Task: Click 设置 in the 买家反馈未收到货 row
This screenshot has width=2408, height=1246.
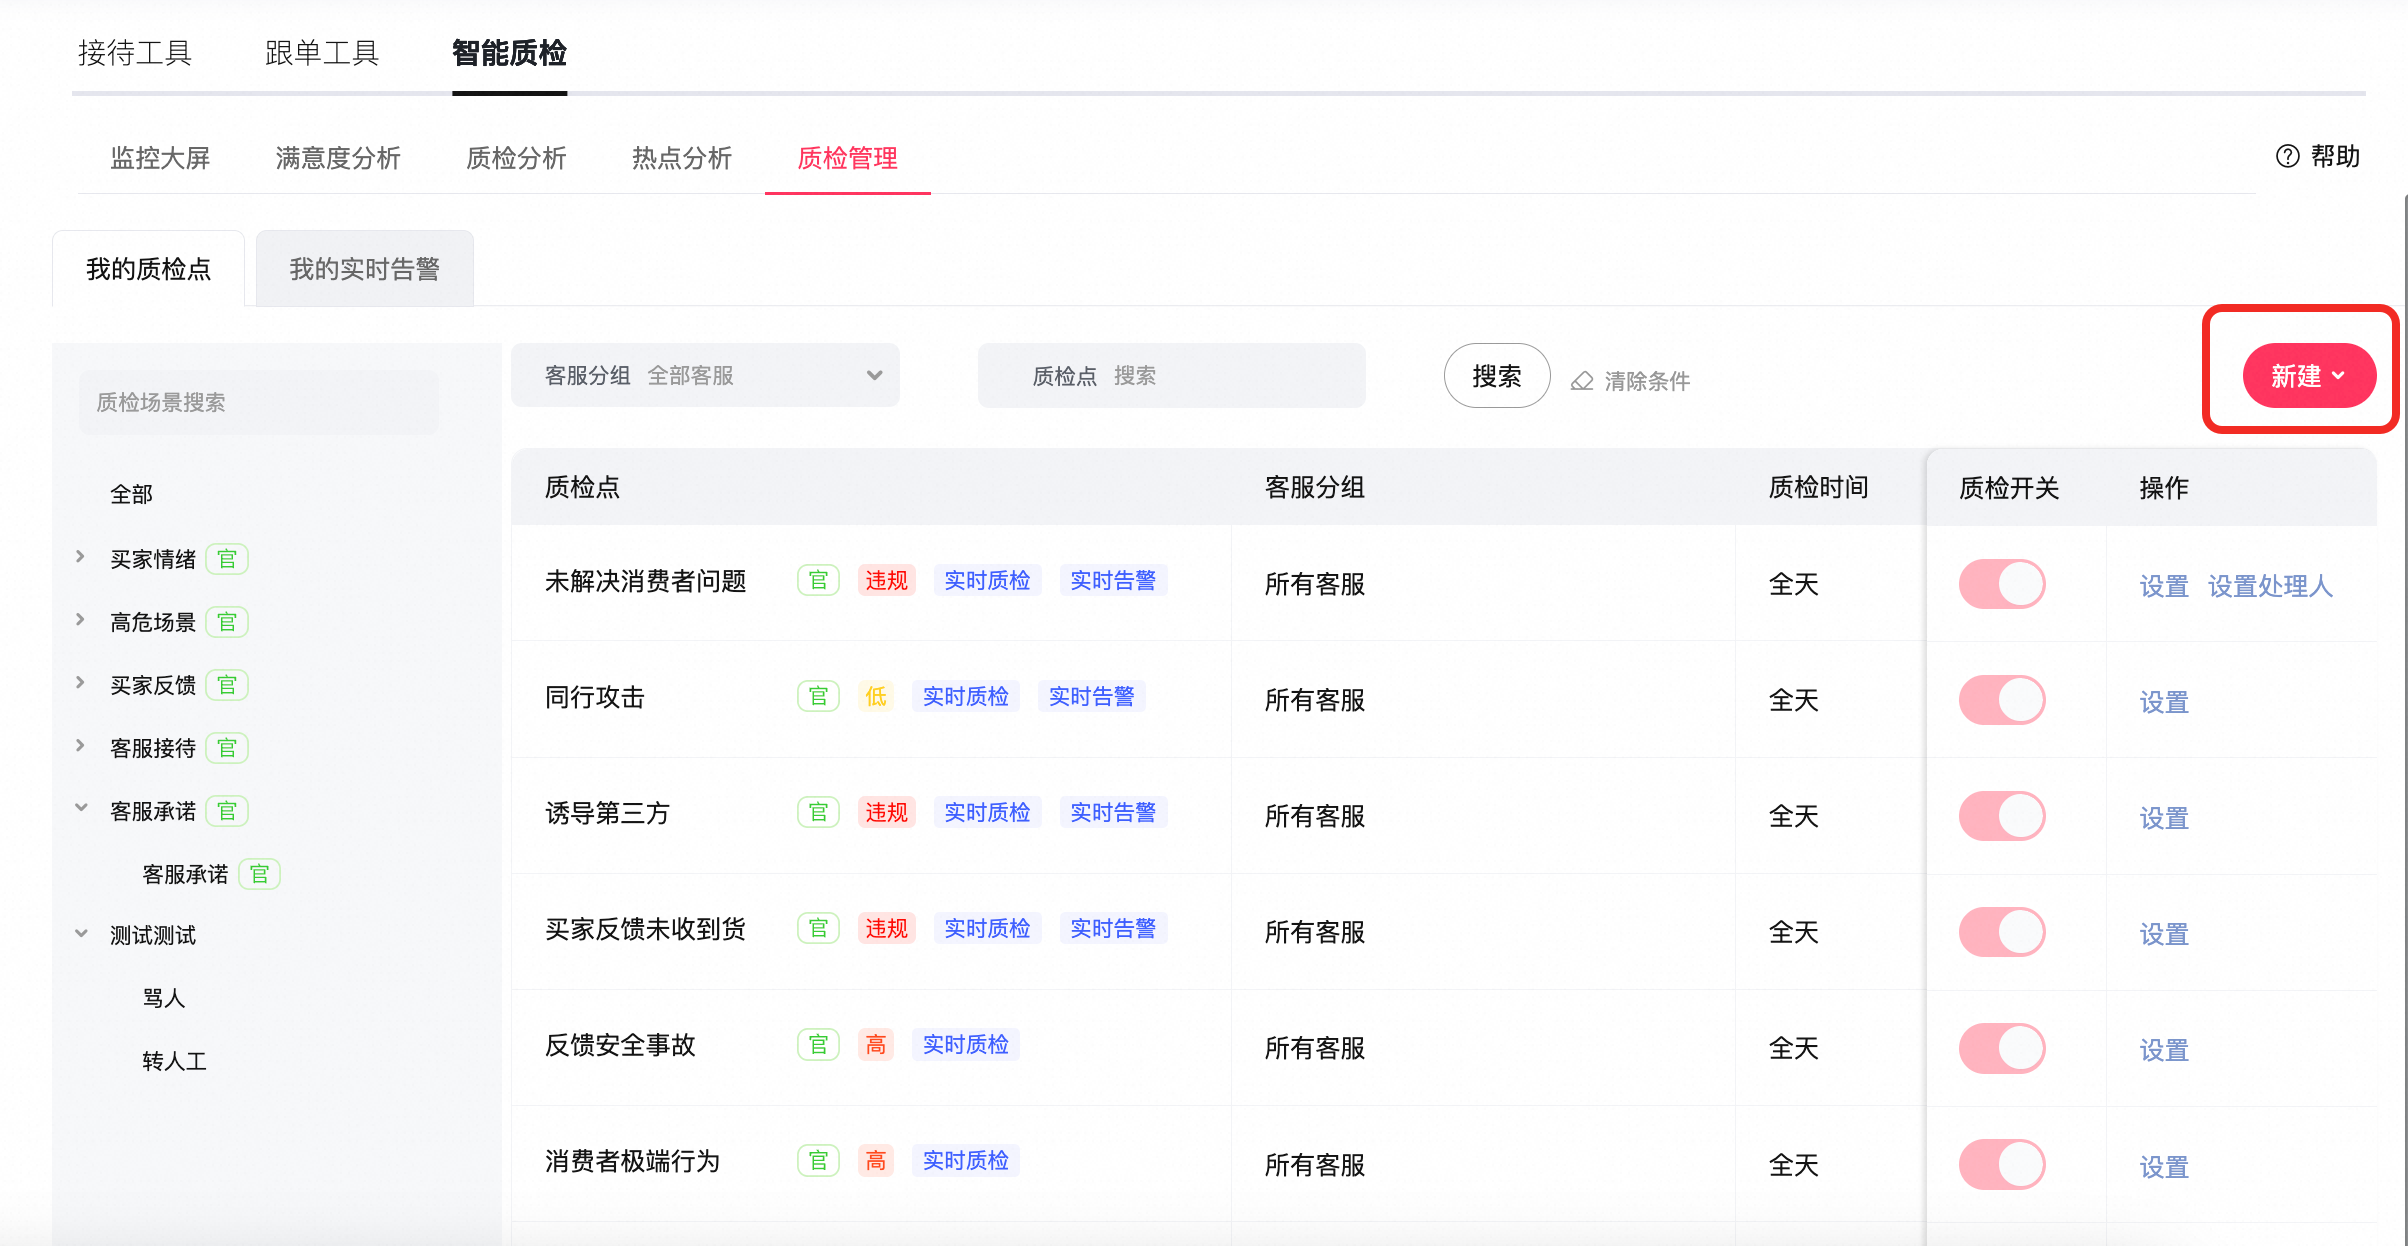Action: click(x=2164, y=934)
